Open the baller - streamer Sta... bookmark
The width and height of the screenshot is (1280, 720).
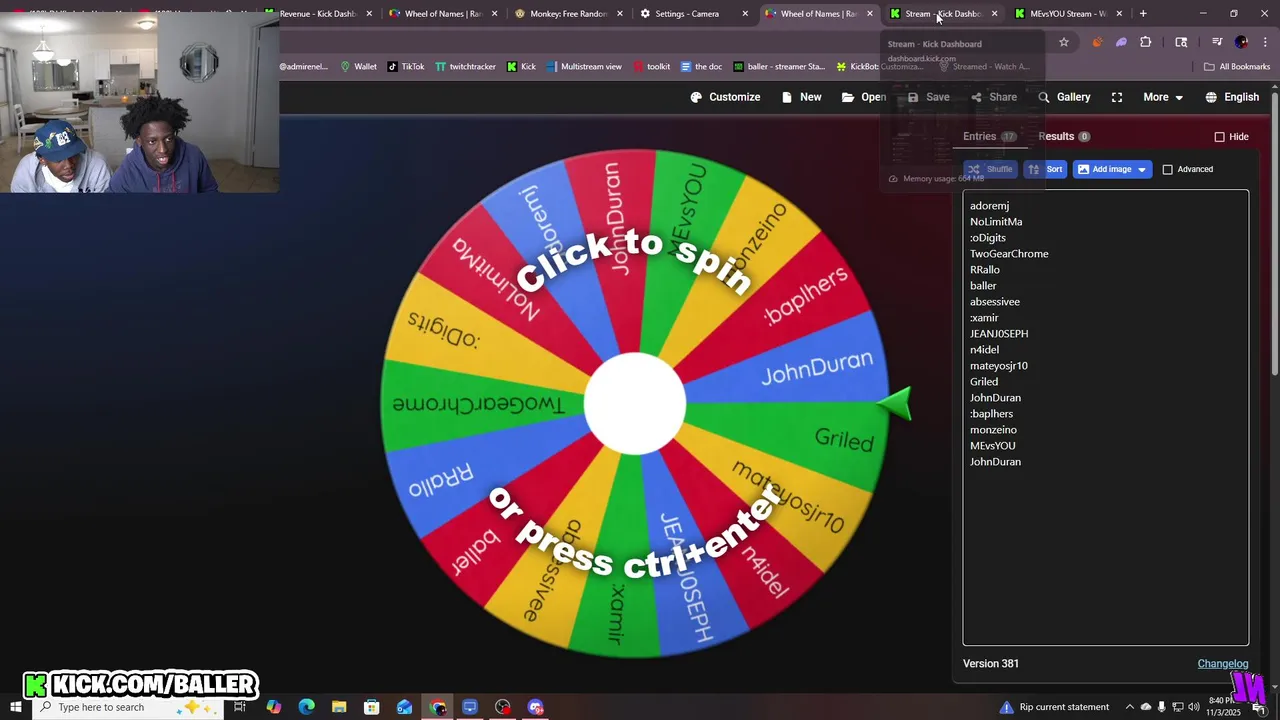(779, 67)
